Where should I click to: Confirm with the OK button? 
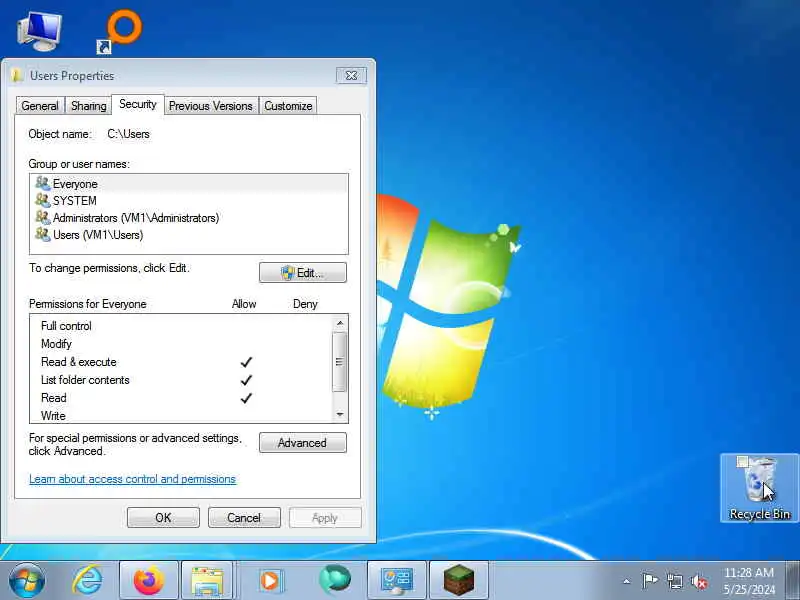pyautogui.click(x=163, y=517)
